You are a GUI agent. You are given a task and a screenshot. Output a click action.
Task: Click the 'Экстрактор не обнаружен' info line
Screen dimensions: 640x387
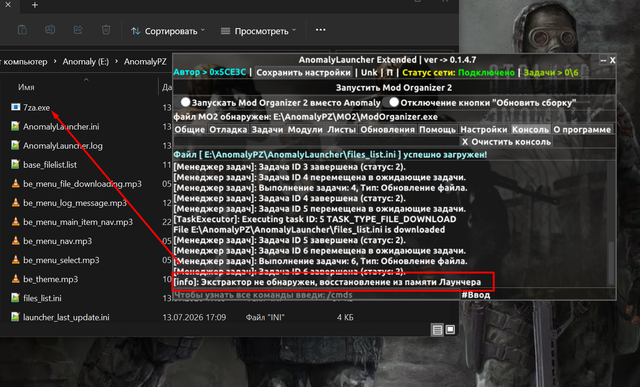click(327, 282)
